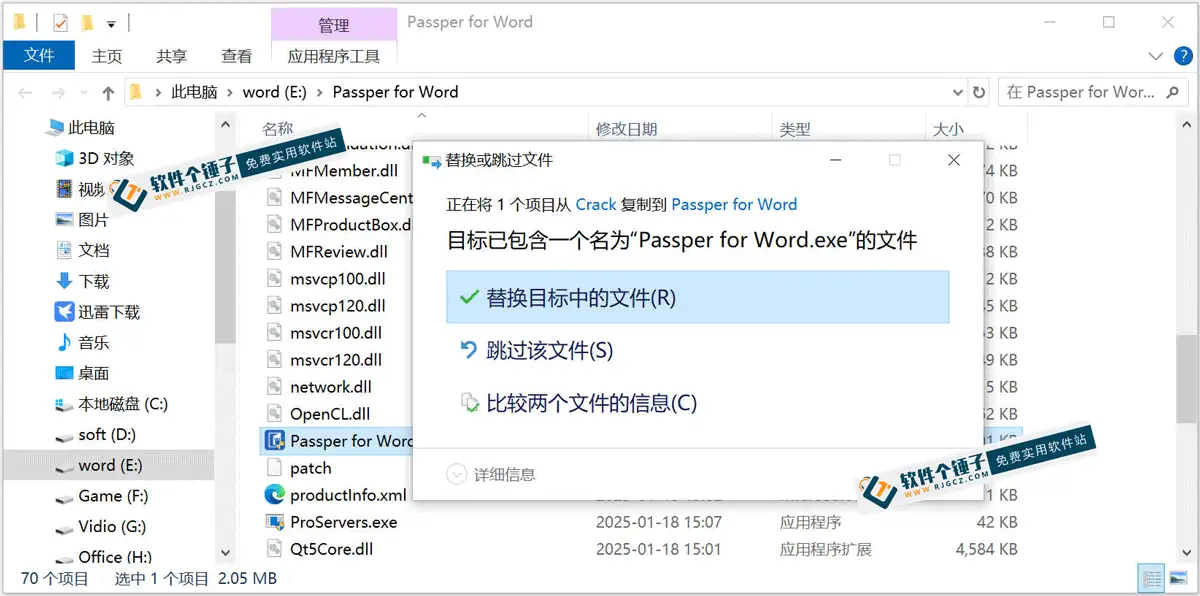
Task: Switch to the 主页 ribbon tab
Action: pyautogui.click(x=107, y=56)
